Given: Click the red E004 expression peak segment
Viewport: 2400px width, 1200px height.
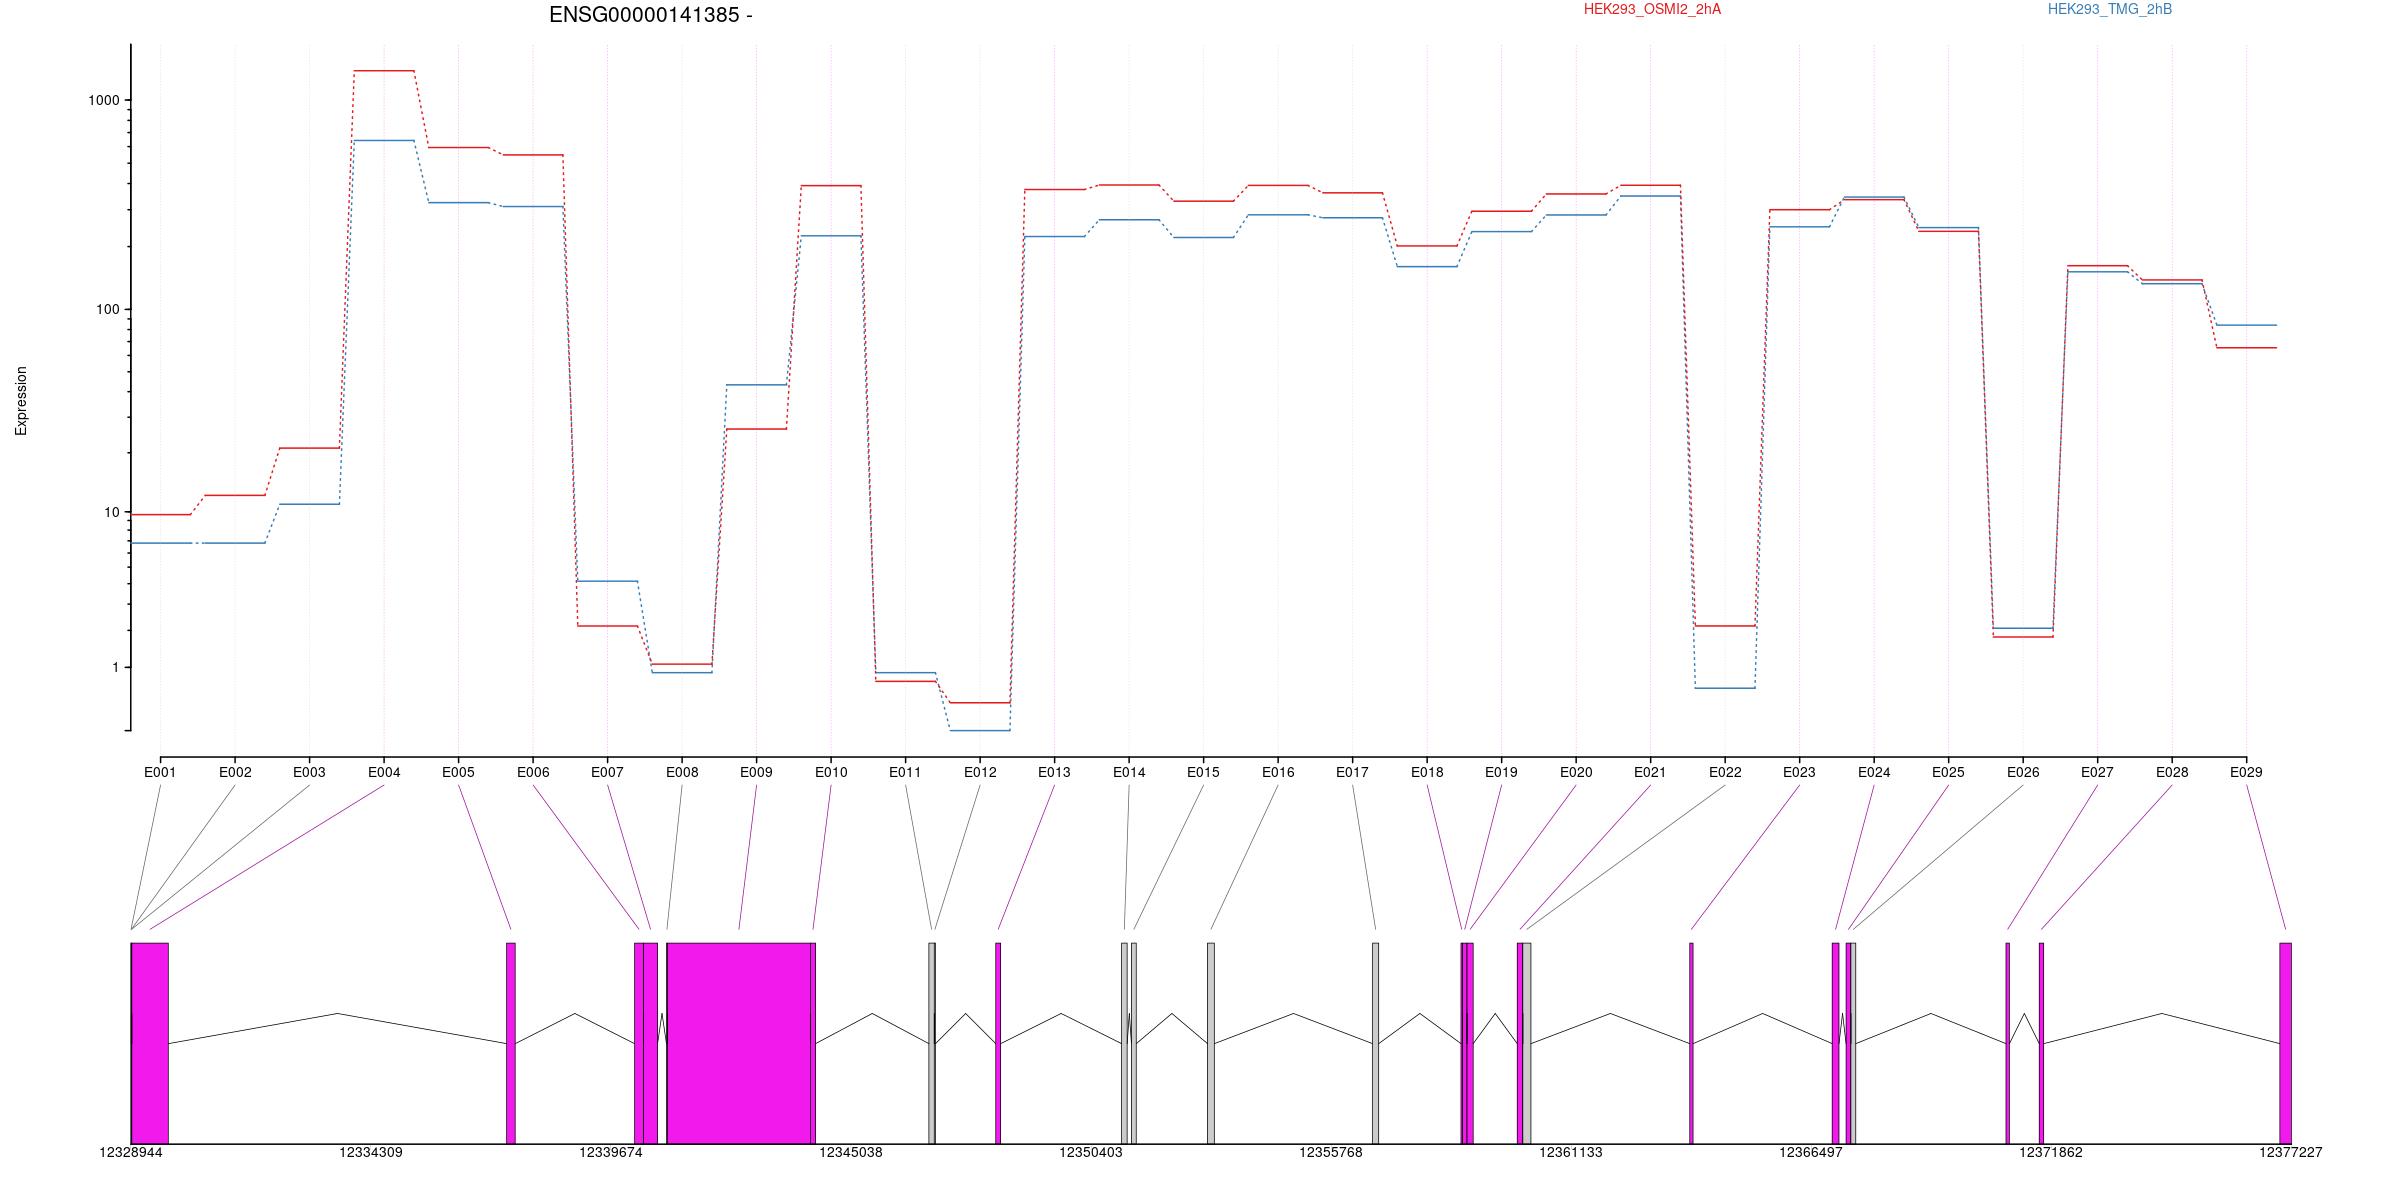Looking at the screenshot, I should tap(384, 71).
